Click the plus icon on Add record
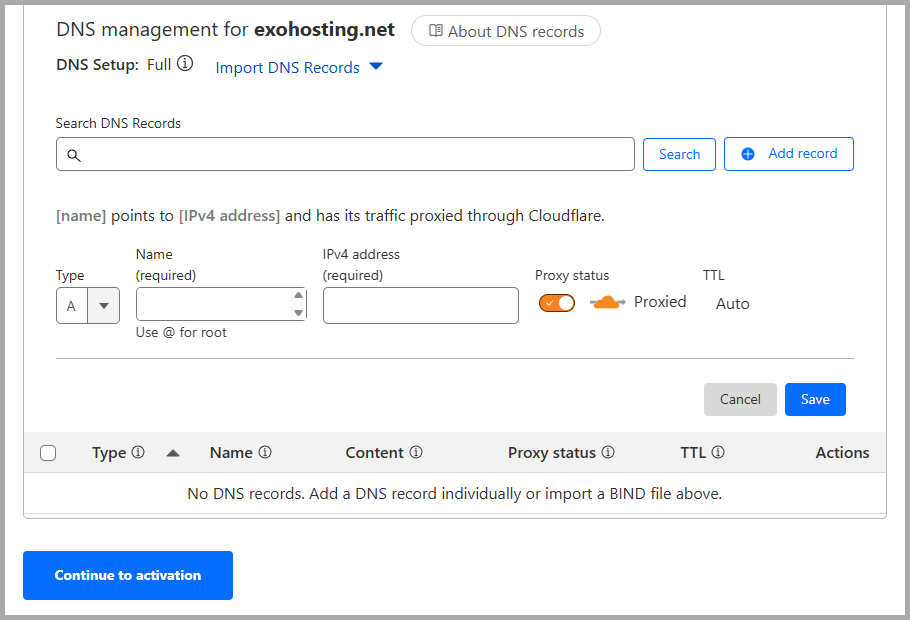Viewport: 910px width, 620px height. 748,153
